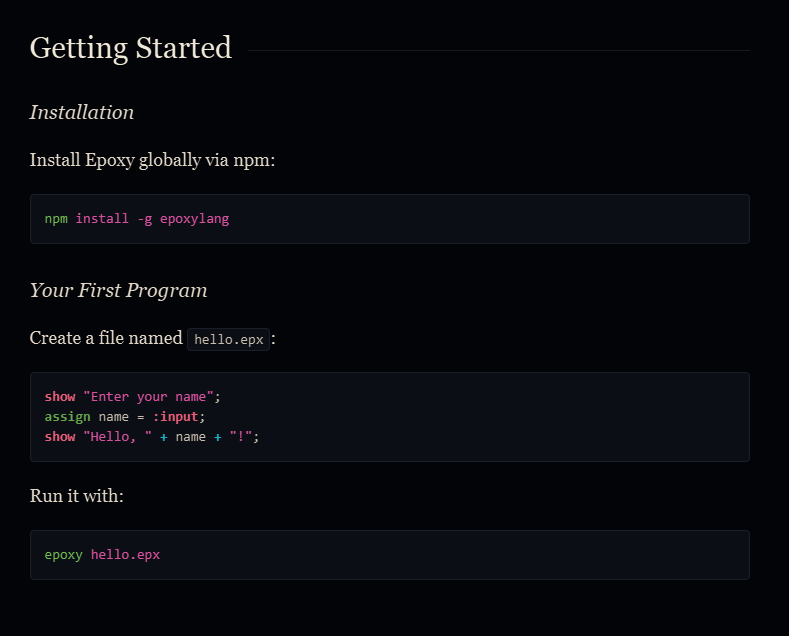Click the 'Run it with:' text
Screen dimensions: 789x636
click(x=76, y=496)
